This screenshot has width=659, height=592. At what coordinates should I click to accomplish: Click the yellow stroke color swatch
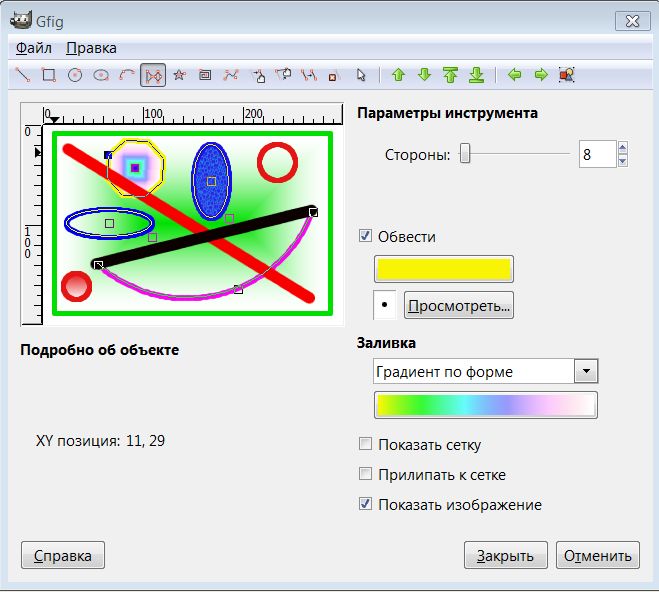click(443, 268)
